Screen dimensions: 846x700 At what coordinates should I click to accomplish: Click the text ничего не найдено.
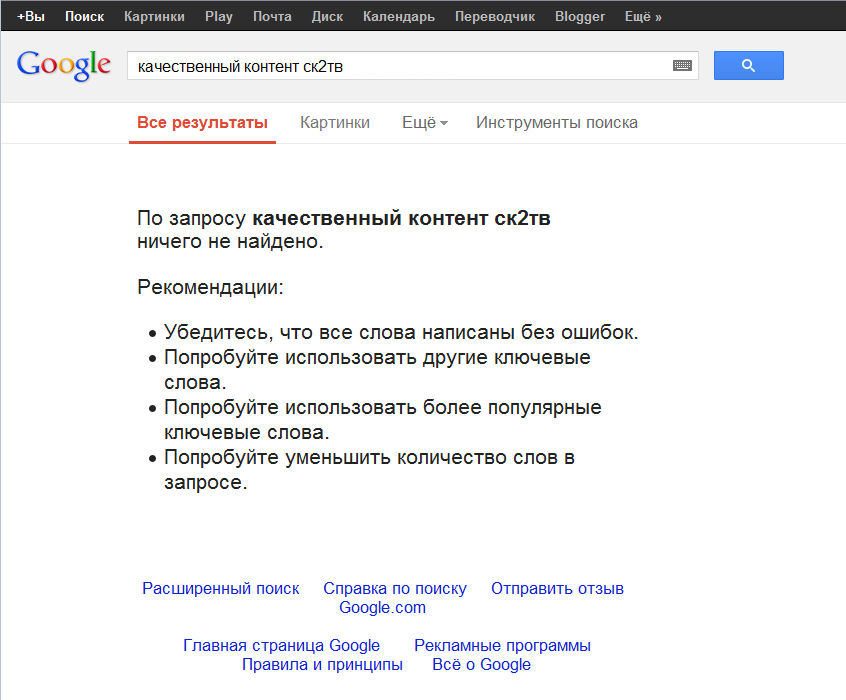230,241
